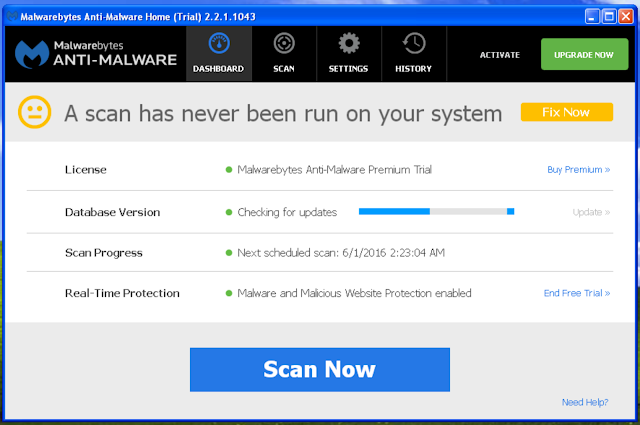Click the yellow Fix Now button
Image resolution: width=640 pixels, height=425 pixels.
pos(567,112)
